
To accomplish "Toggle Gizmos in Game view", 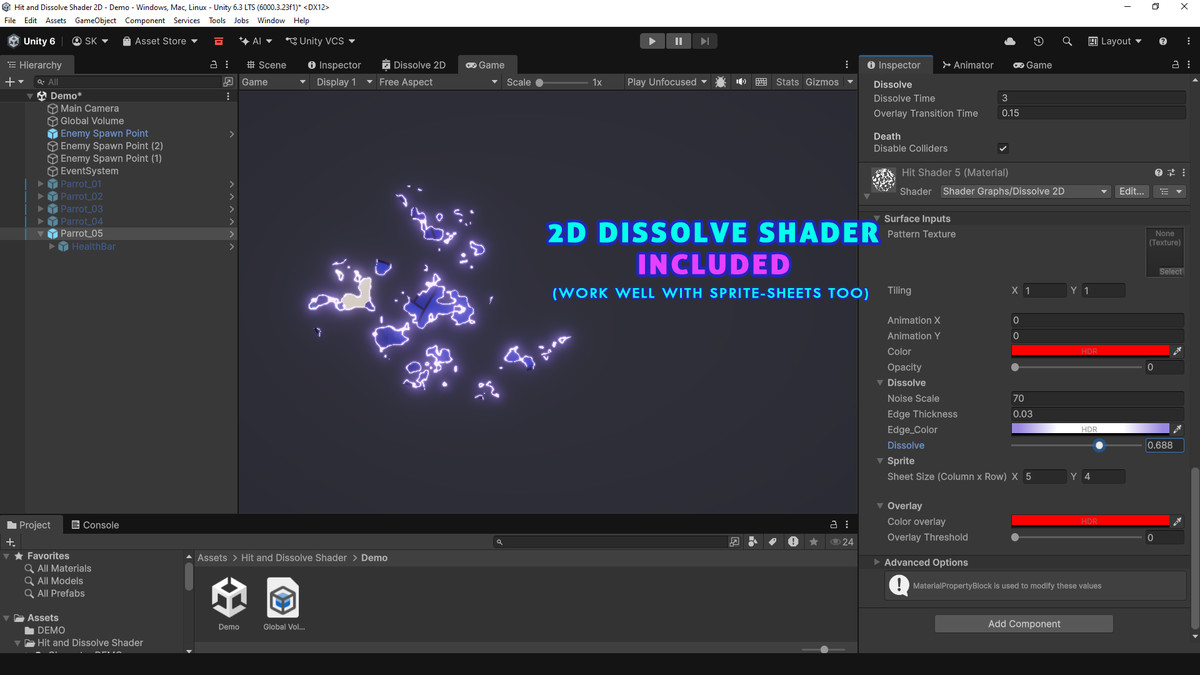I will pyautogui.click(x=822, y=82).
